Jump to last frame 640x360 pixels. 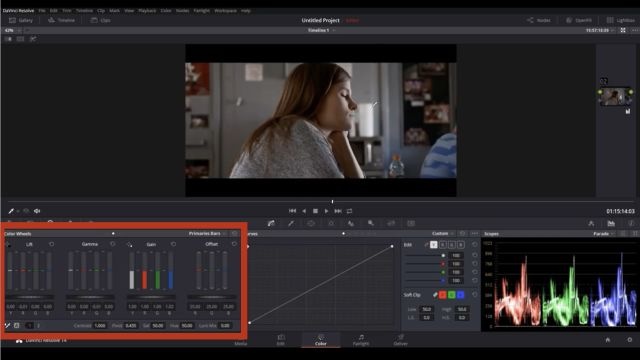point(338,211)
